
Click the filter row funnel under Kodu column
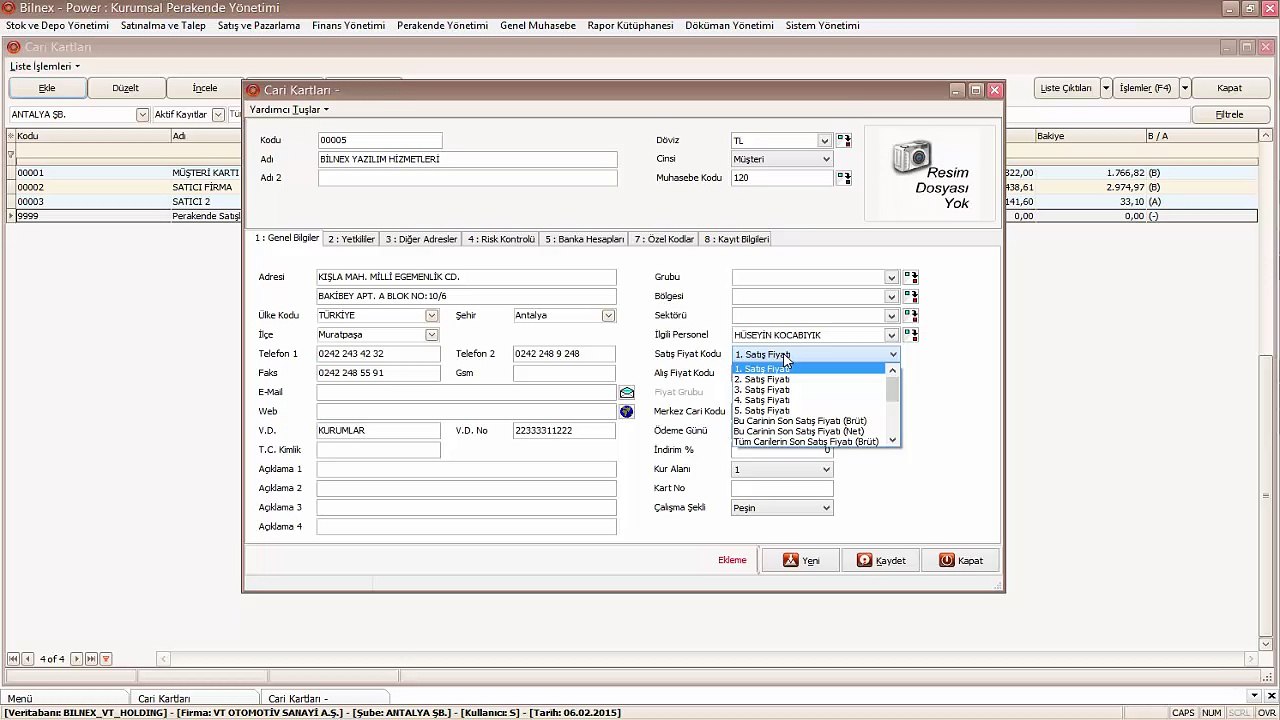[x=11, y=155]
